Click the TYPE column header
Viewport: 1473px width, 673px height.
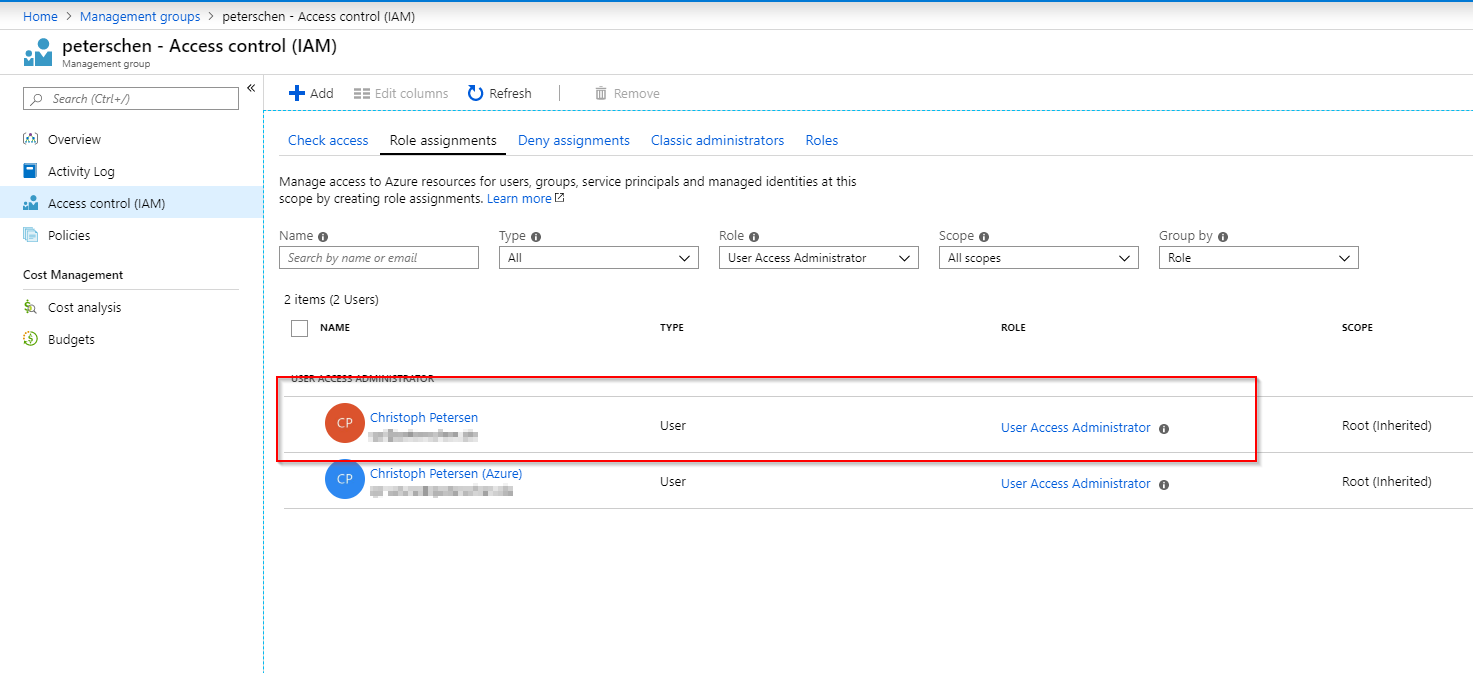tap(672, 328)
